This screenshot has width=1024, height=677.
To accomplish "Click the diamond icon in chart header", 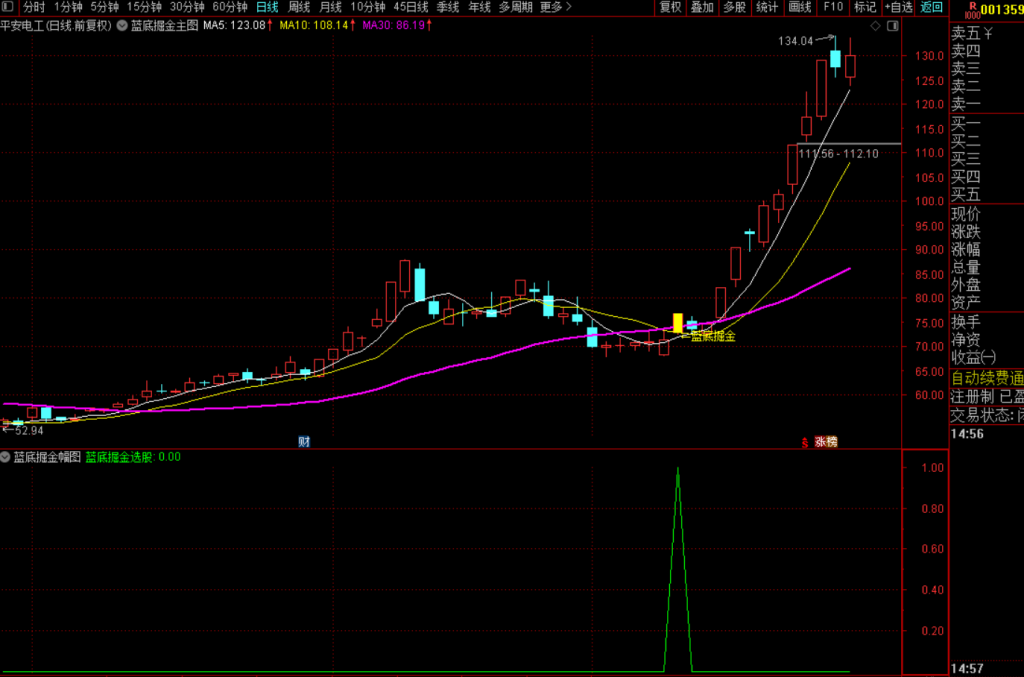I will point(875,25).
